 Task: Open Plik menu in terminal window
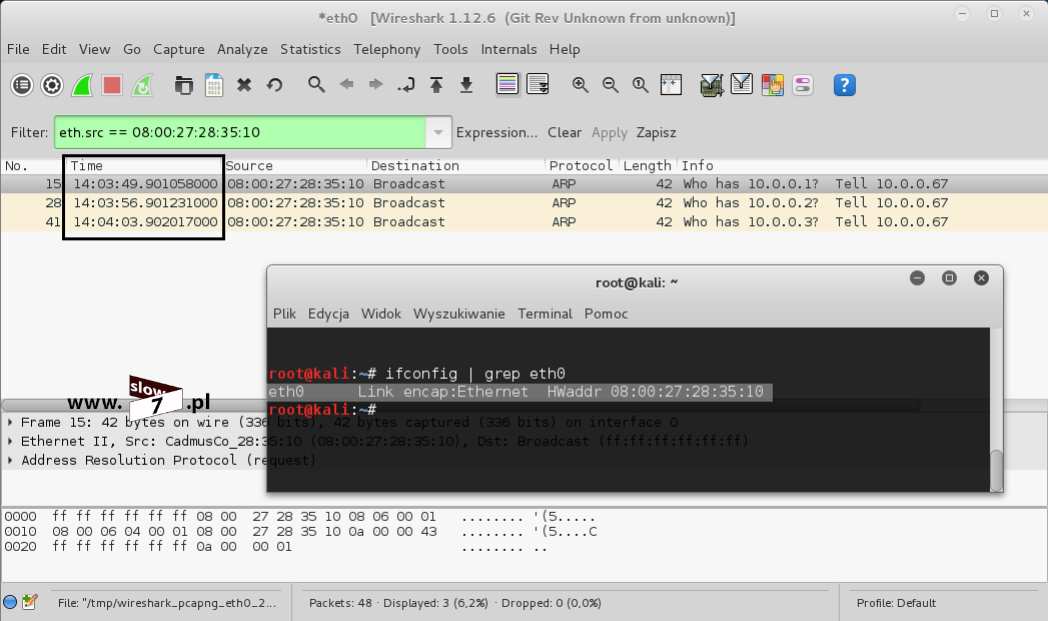pyautogui.click(x=284, y=314)
